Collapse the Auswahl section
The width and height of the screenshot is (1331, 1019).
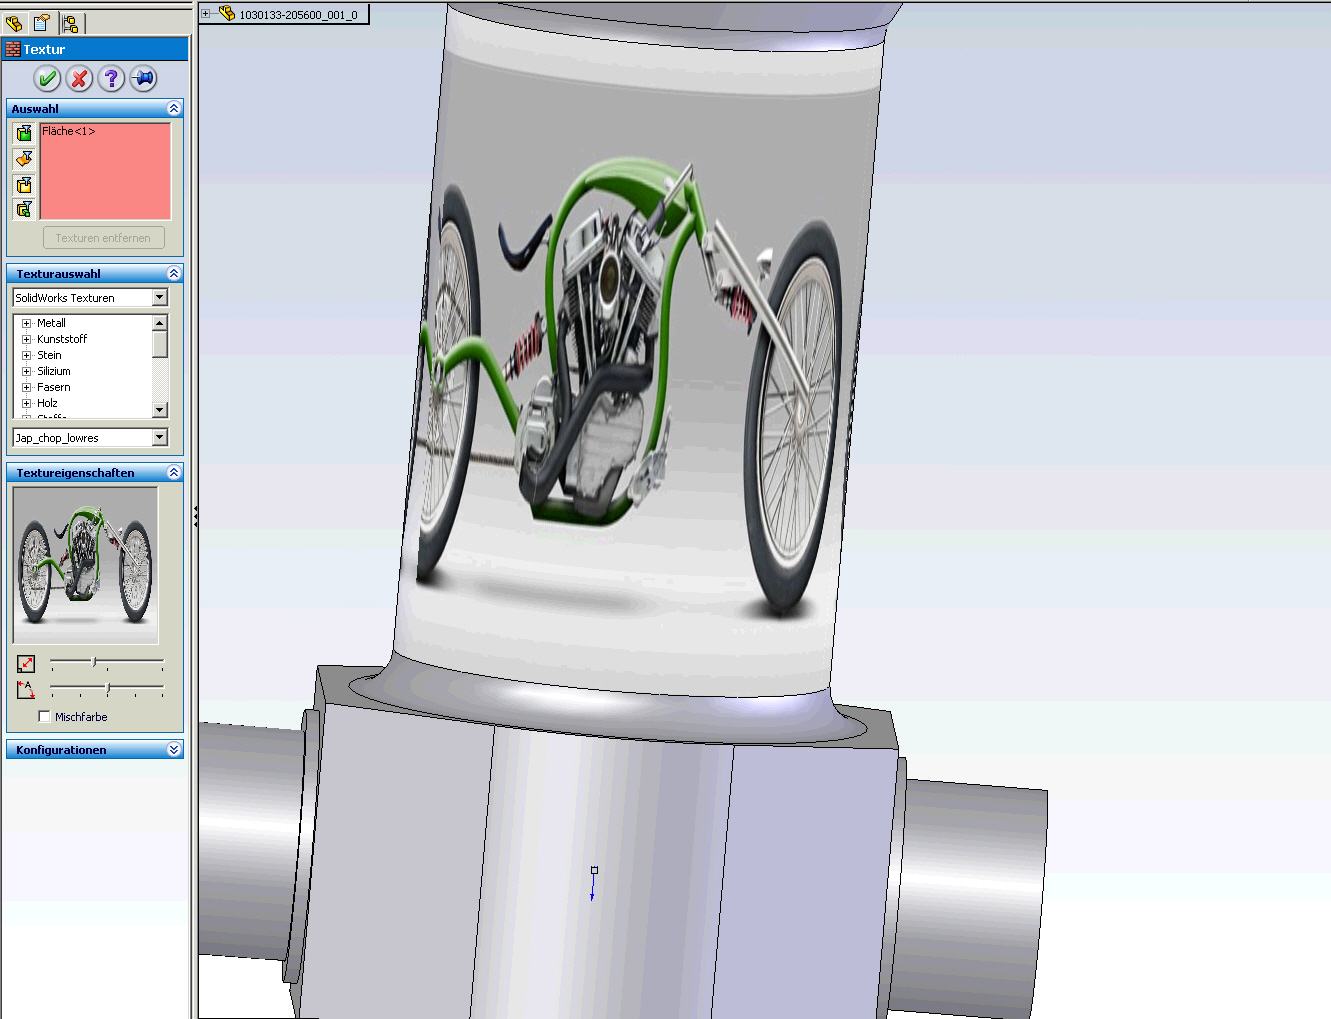174,108
